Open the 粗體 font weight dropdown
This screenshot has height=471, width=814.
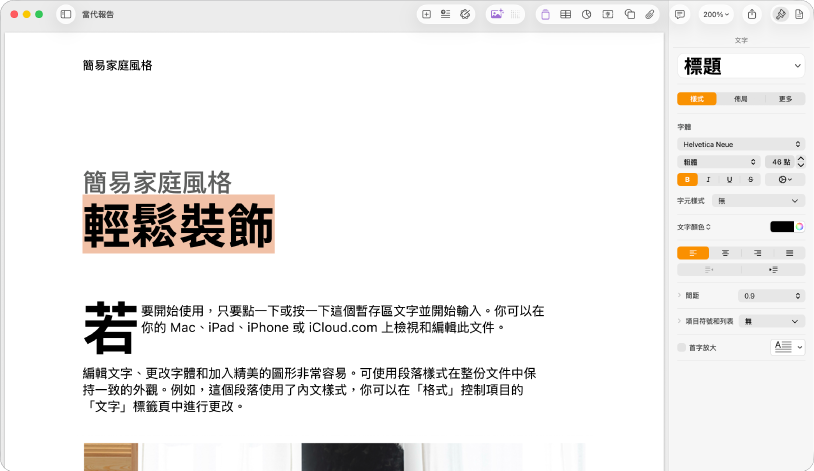click(x=718, y=162)
